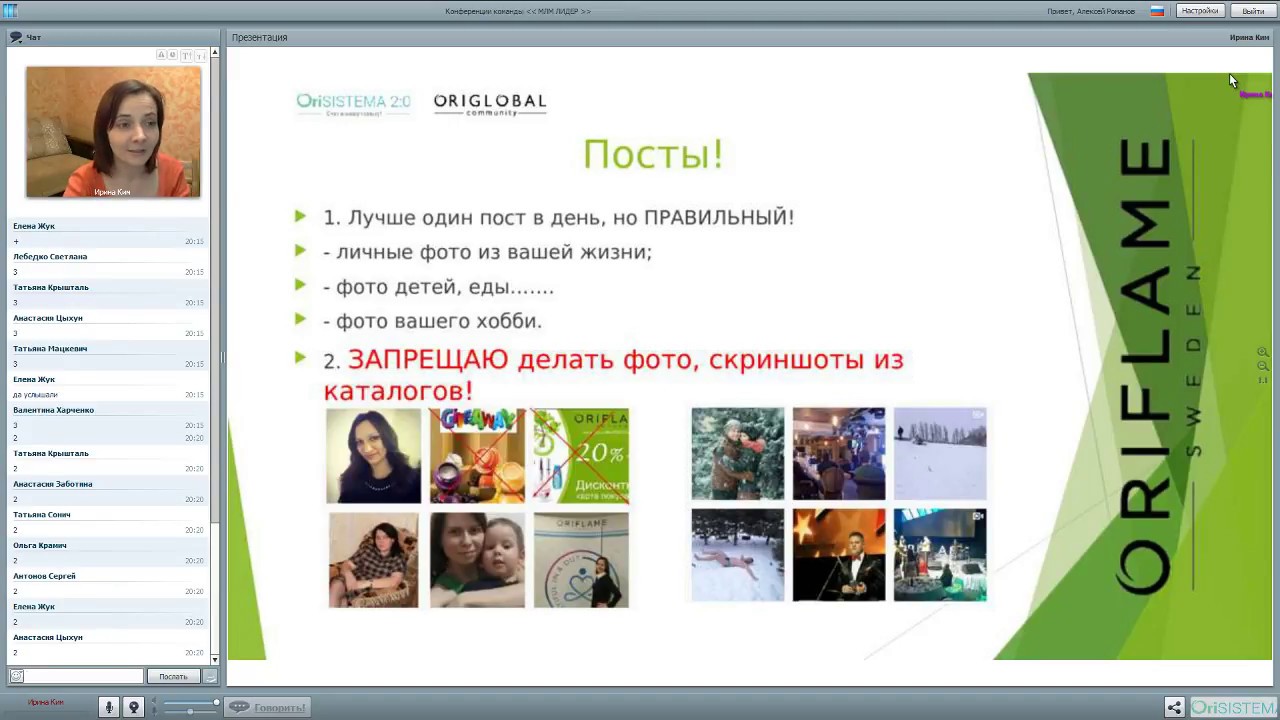Toggle the webcam button
Viewport: 1280px width, 720px height.
133,707
